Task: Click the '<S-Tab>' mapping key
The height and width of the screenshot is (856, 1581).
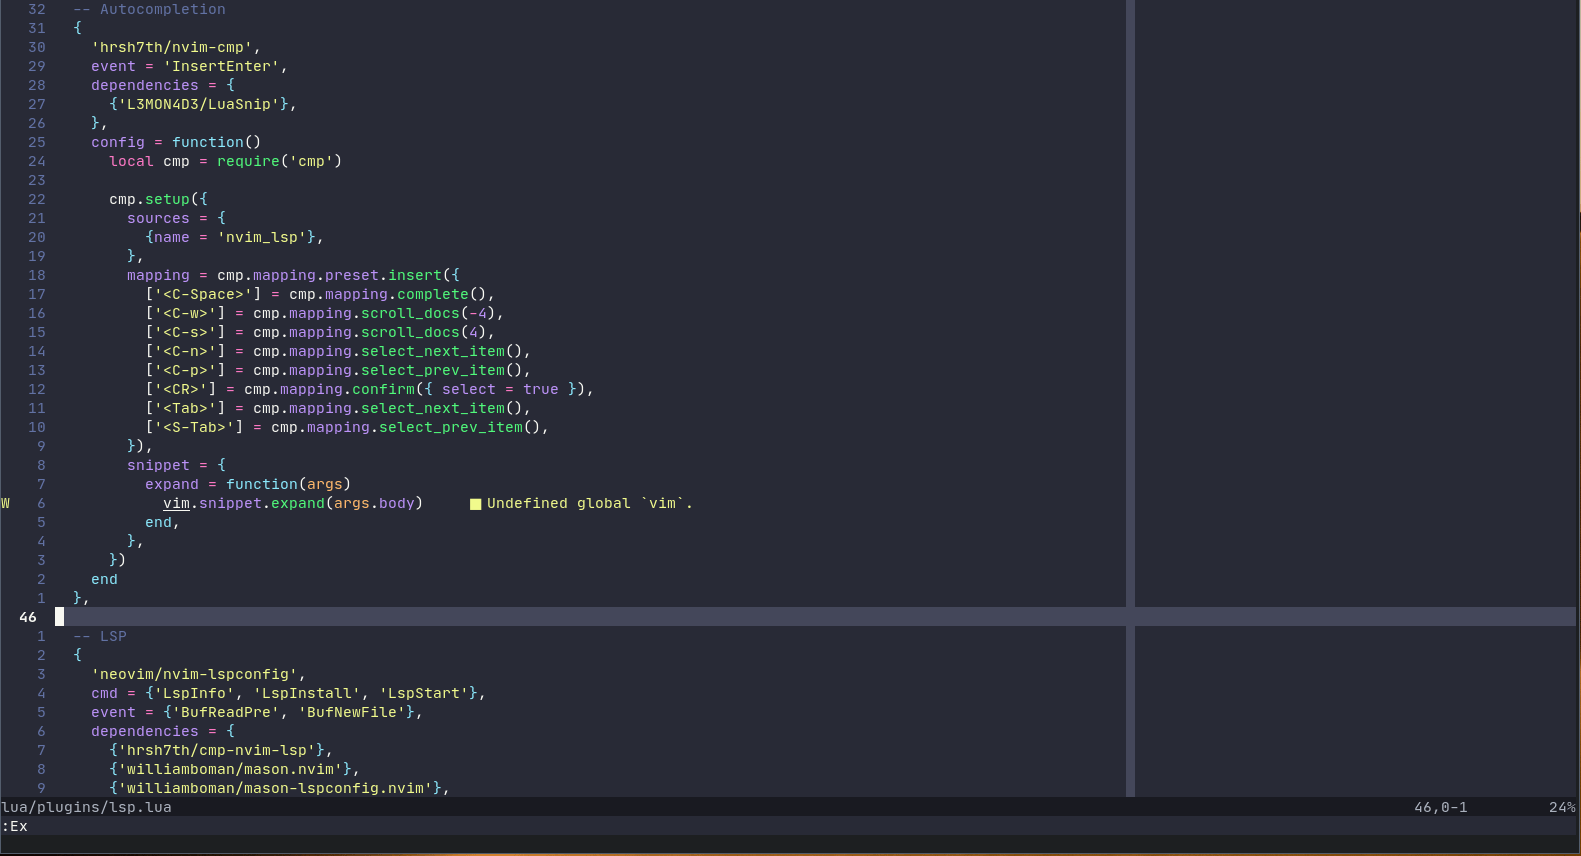Action: click(x=194, y=427)
